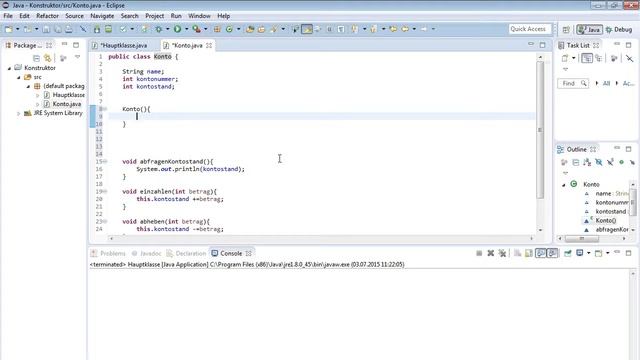Collapse the src folder node
This screenshot has height=360, width=640.
click(x=19, y=77)
